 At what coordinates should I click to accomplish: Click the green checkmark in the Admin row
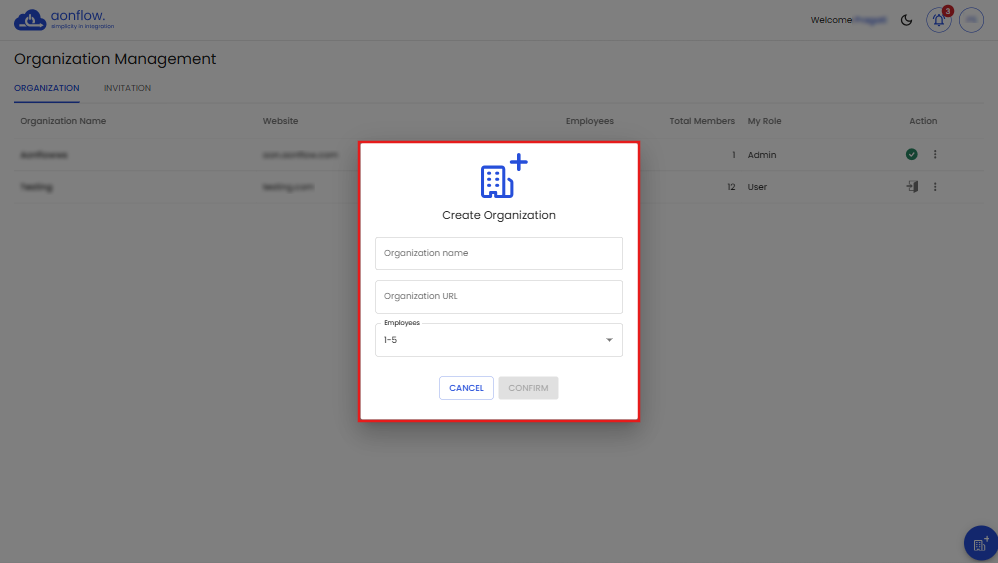(x=912, y=155)
